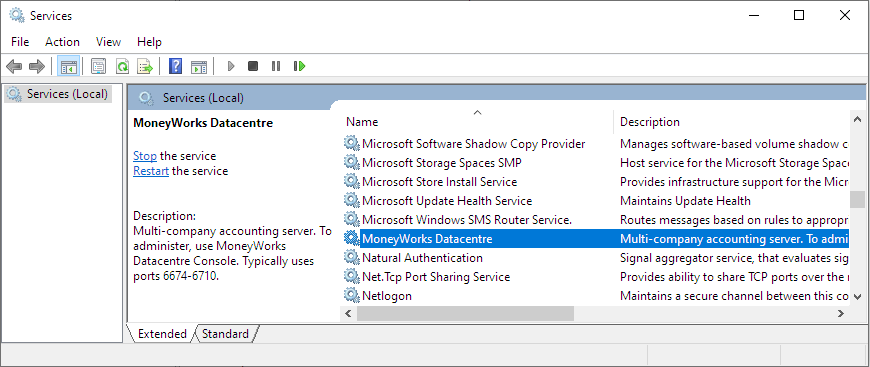
Task: Click the horizontal scrollbar right arrow
Action: tap(841, 314)
